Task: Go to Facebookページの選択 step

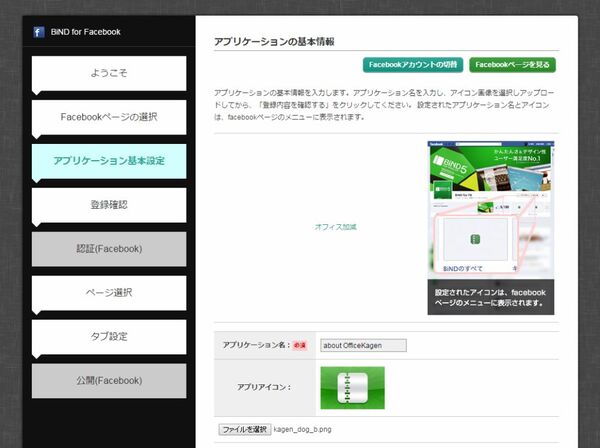Action: pyautogui.click(x=109, y=117)
